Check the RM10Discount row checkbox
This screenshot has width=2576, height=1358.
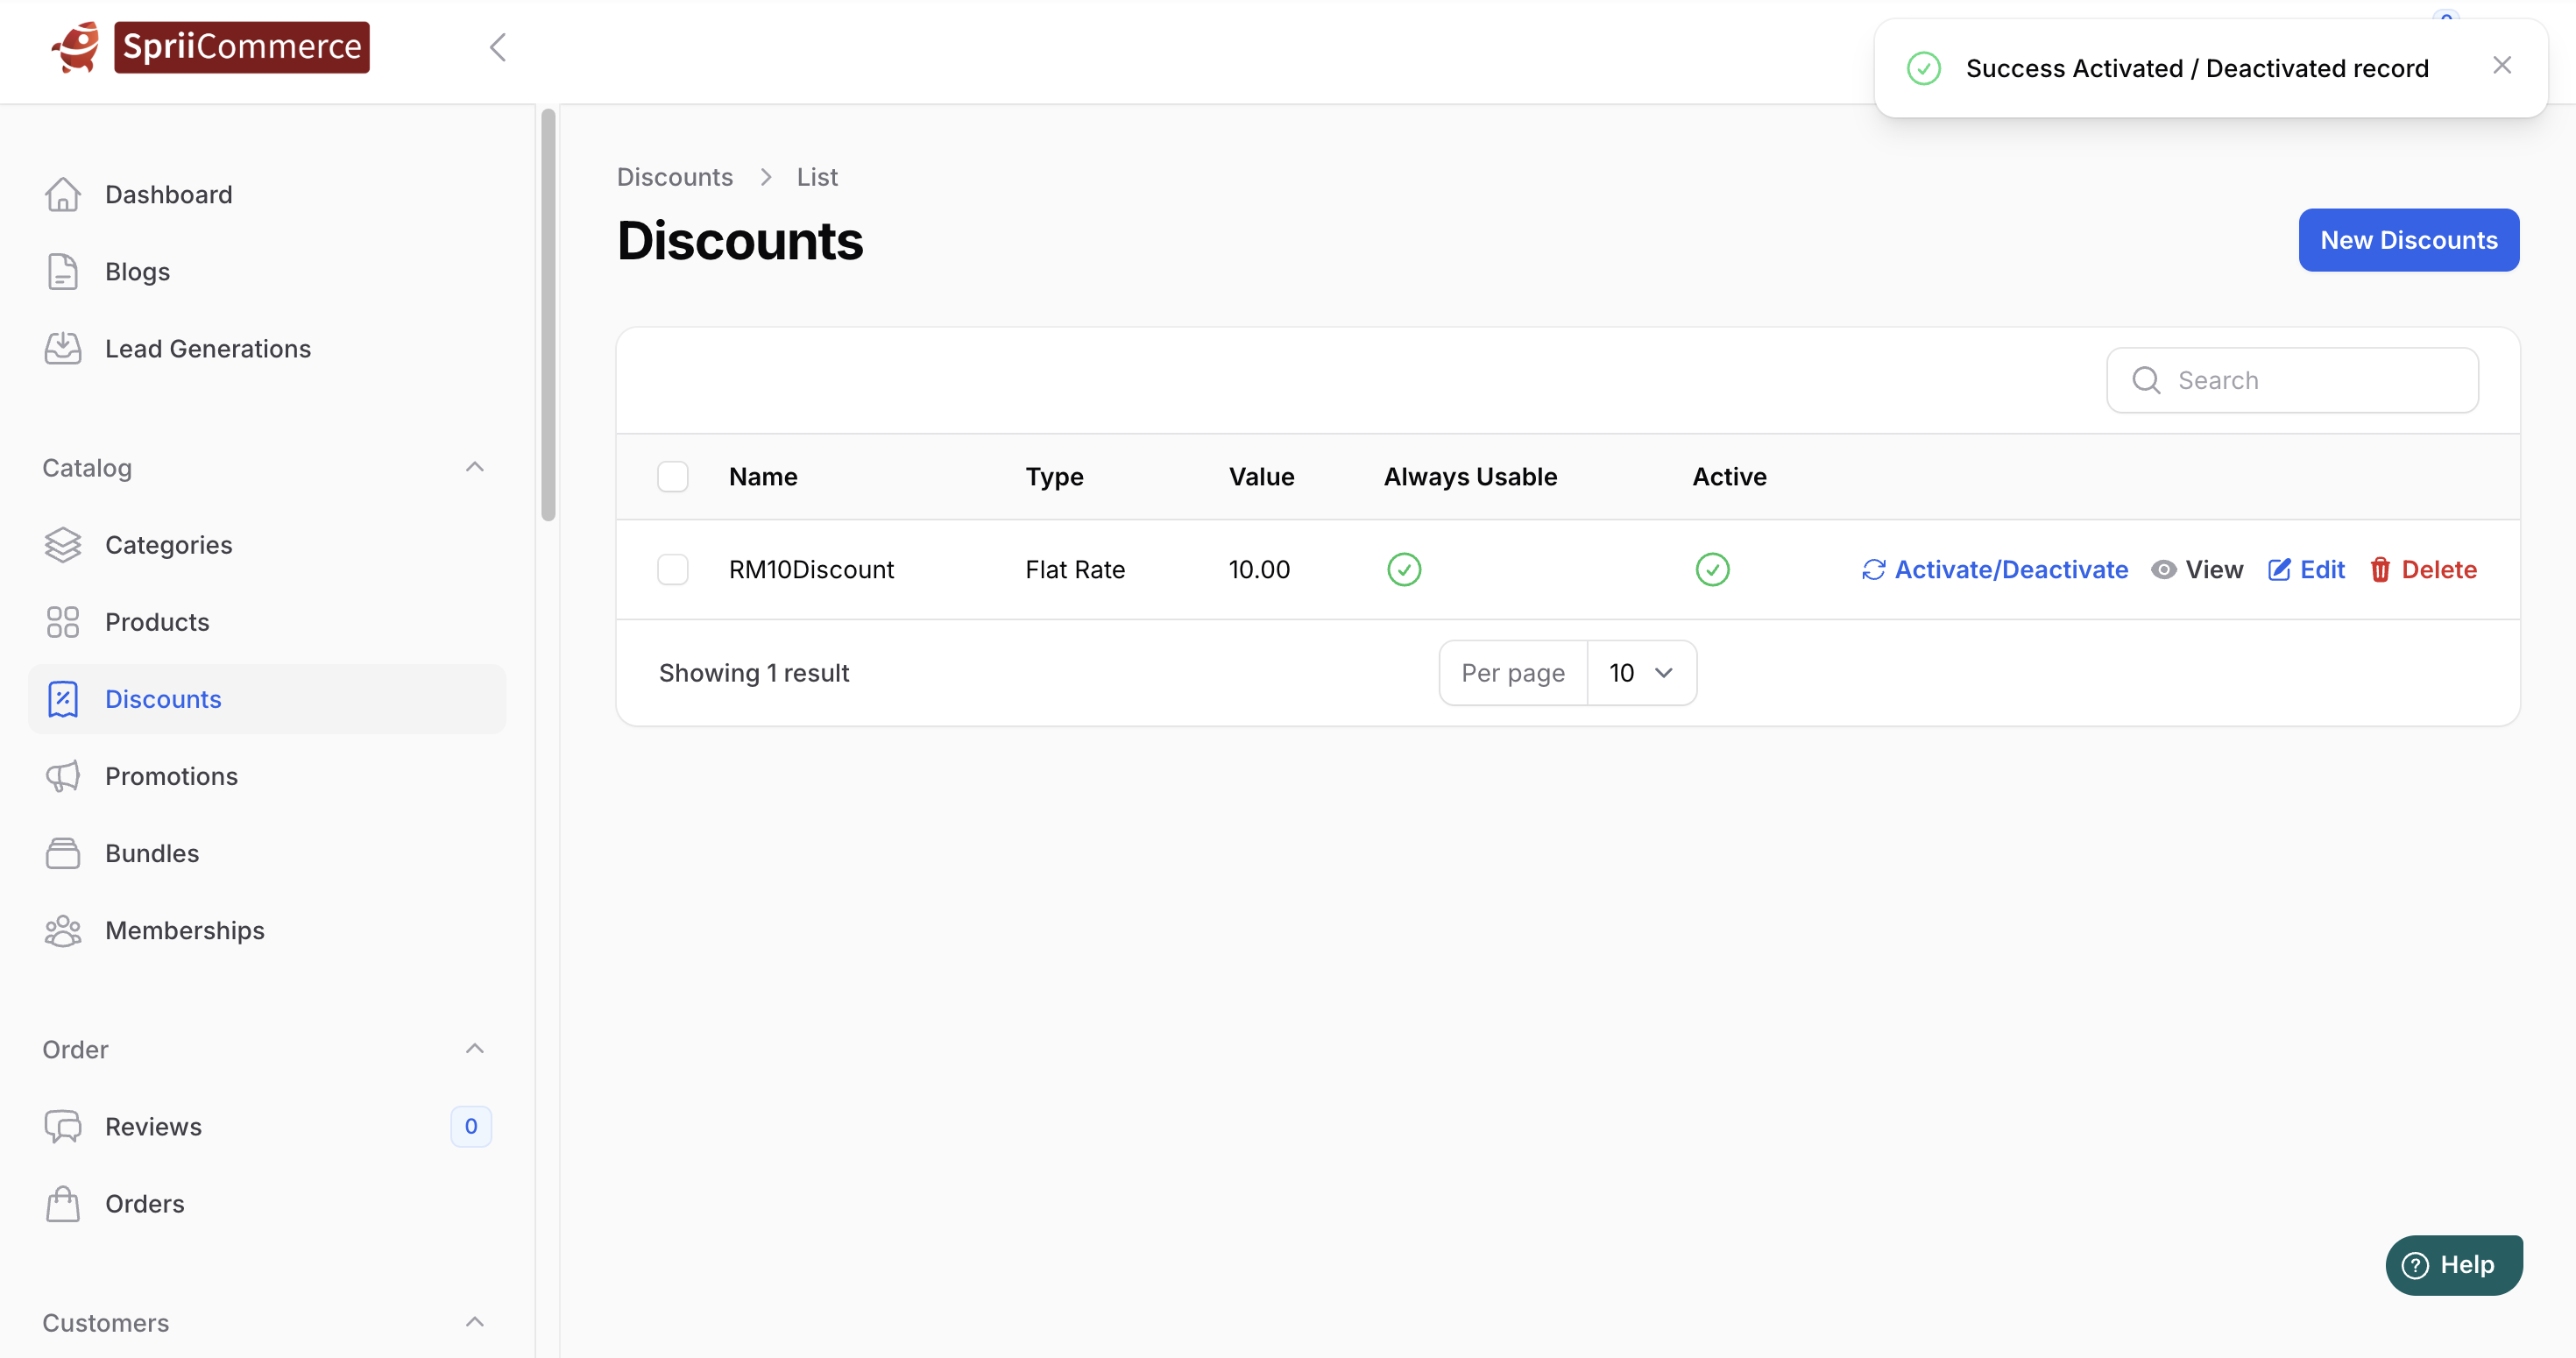click(672, 570)
